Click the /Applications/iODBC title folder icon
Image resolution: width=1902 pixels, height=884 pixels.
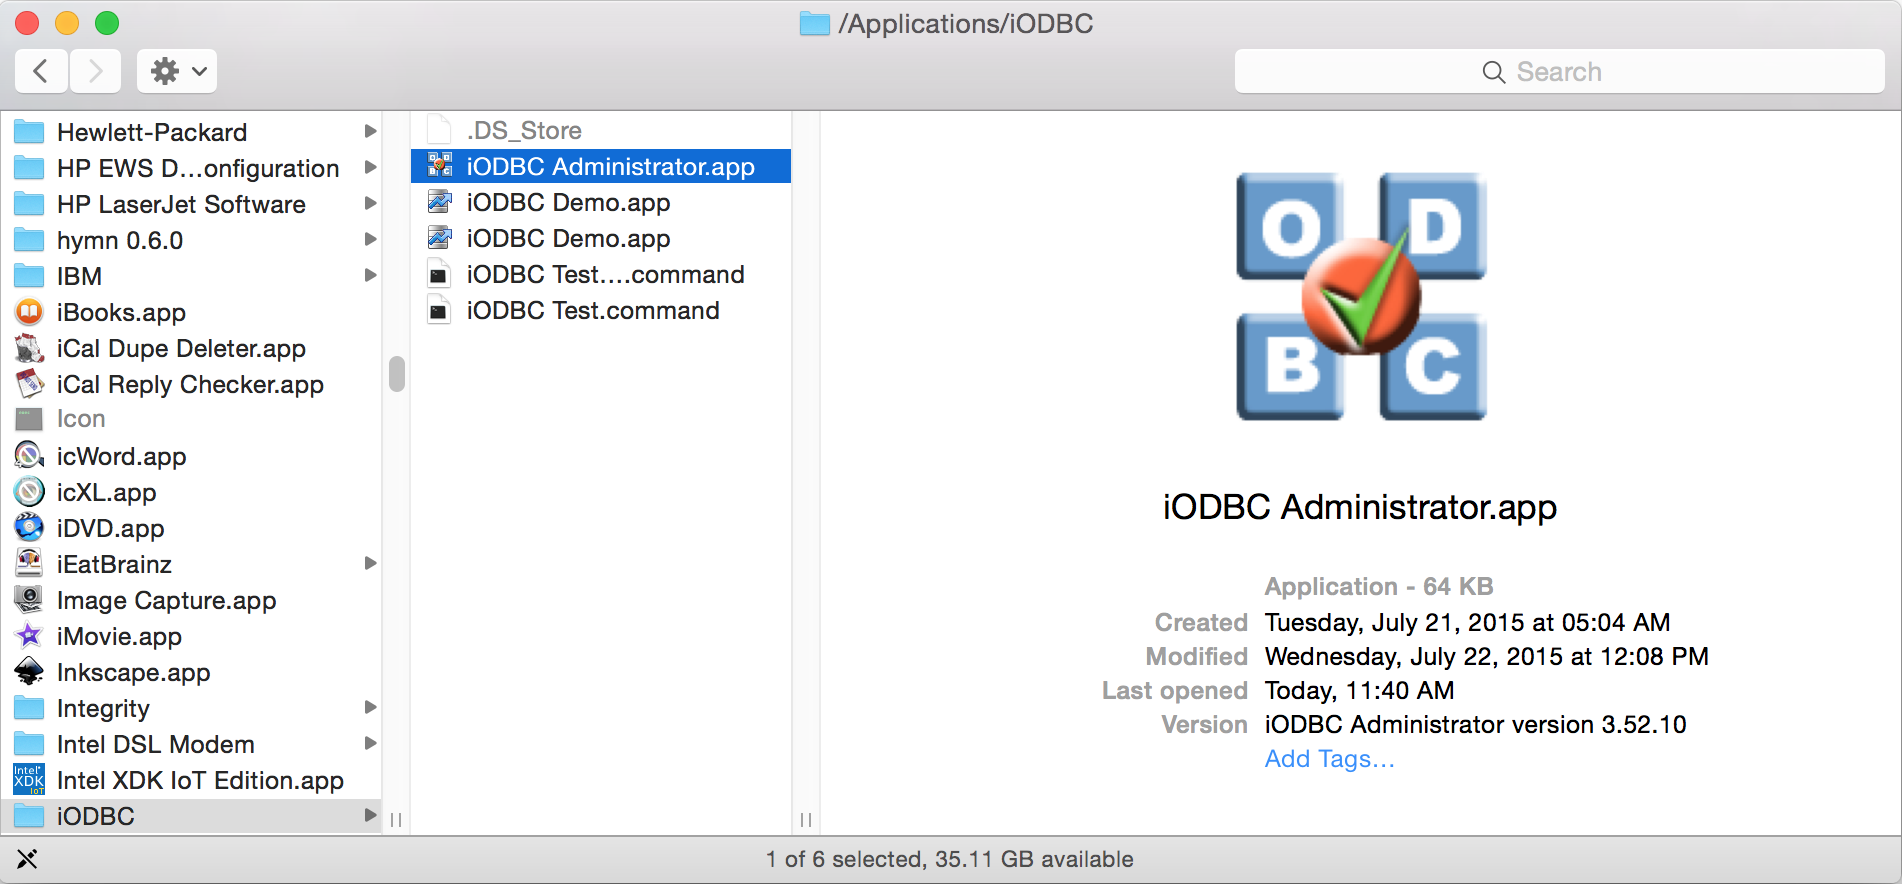pos(815,23)
